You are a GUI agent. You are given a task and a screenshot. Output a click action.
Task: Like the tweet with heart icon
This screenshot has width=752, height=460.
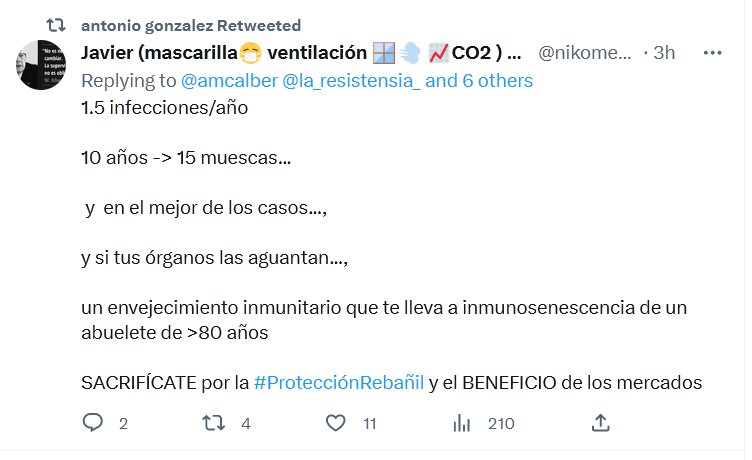point(336,423)
